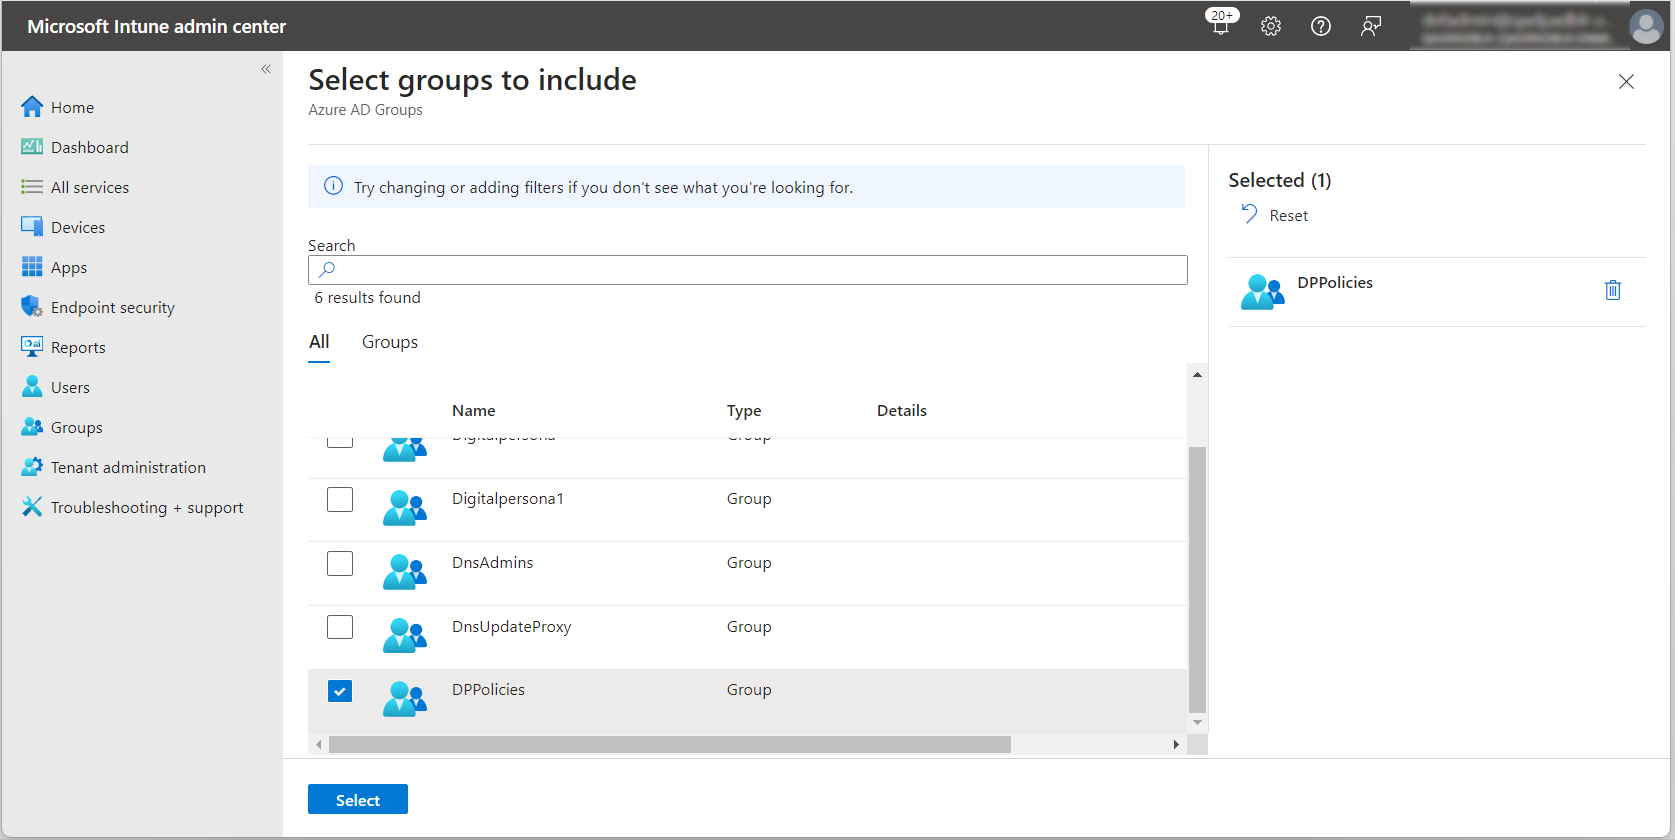Click the Select button

(357, 800)
